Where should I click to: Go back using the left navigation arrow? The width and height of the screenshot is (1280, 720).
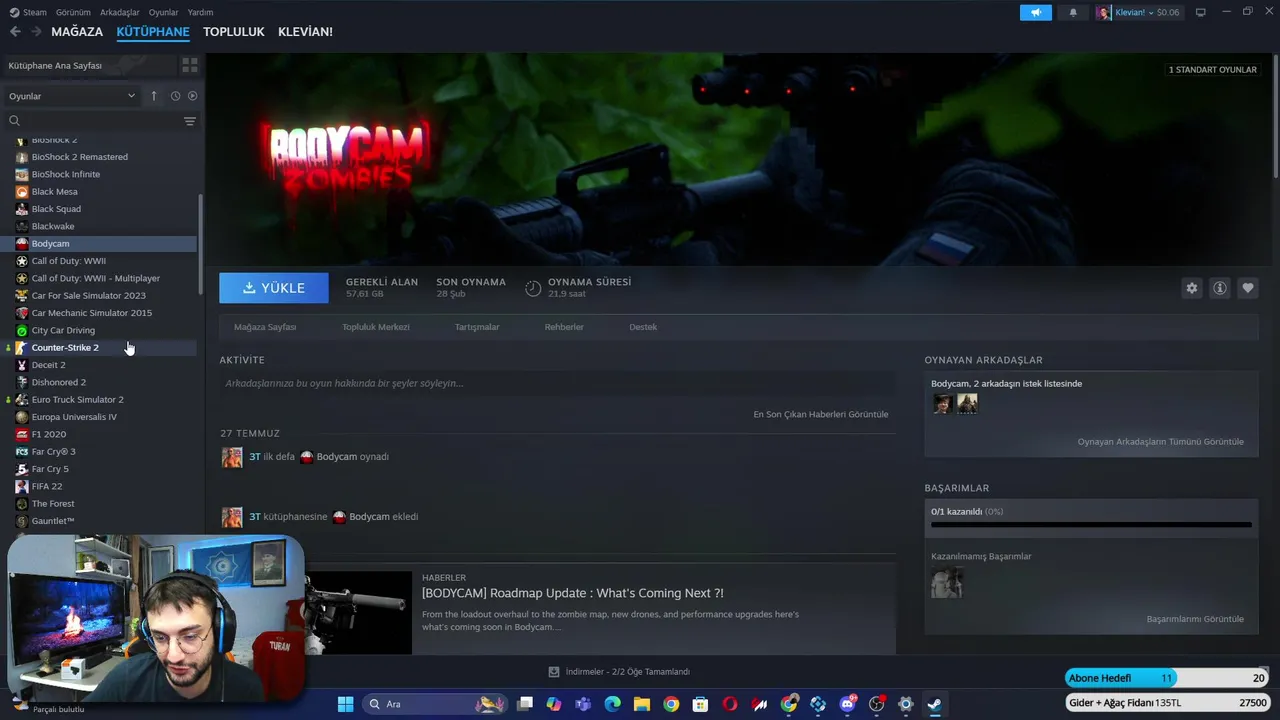click(x=15, y=32)
